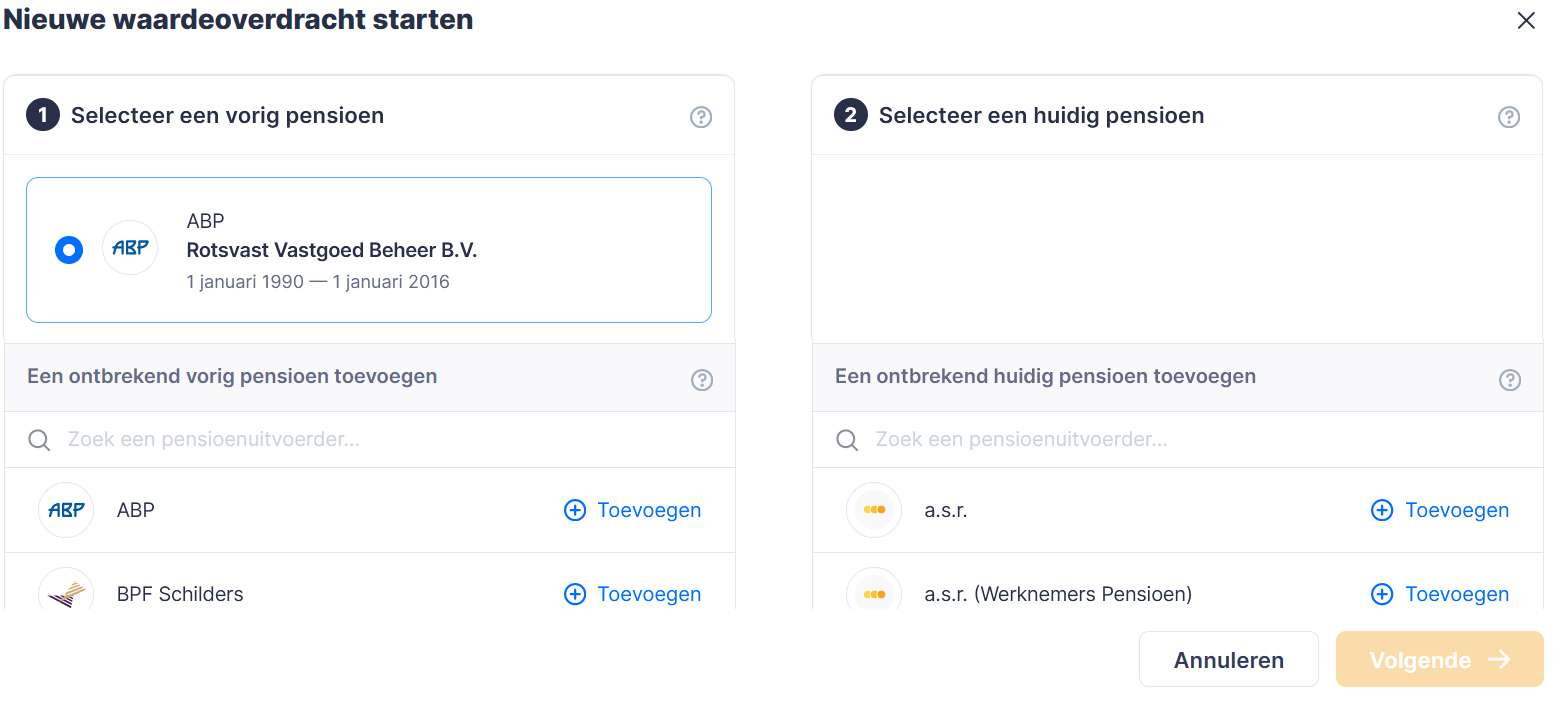Click the BPF Schilders logo
Viewport: 1563px width, 720px height.
pyautogui.click(x=66, y=592)
